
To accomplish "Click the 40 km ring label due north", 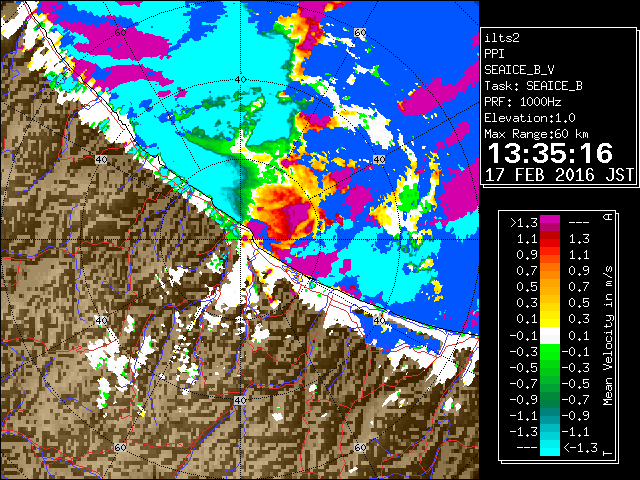I will pos(240,80).
